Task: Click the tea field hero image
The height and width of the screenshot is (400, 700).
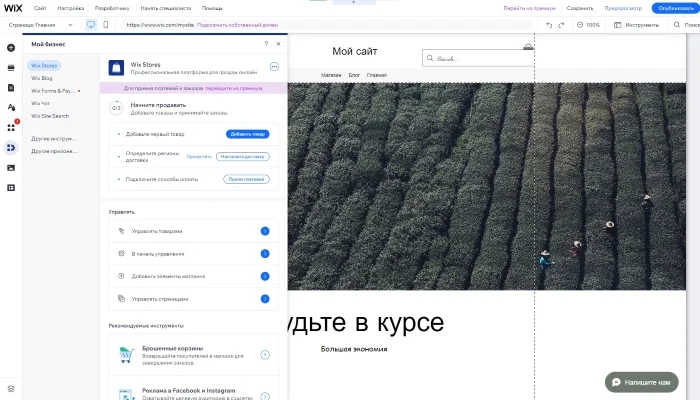Action: click(x=487, y=186)
